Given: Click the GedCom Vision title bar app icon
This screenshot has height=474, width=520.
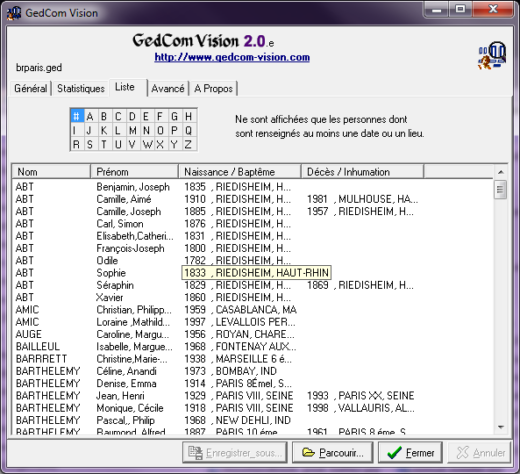Looking at the screenshot, I should pyautogui.click(x=14, y=13).
